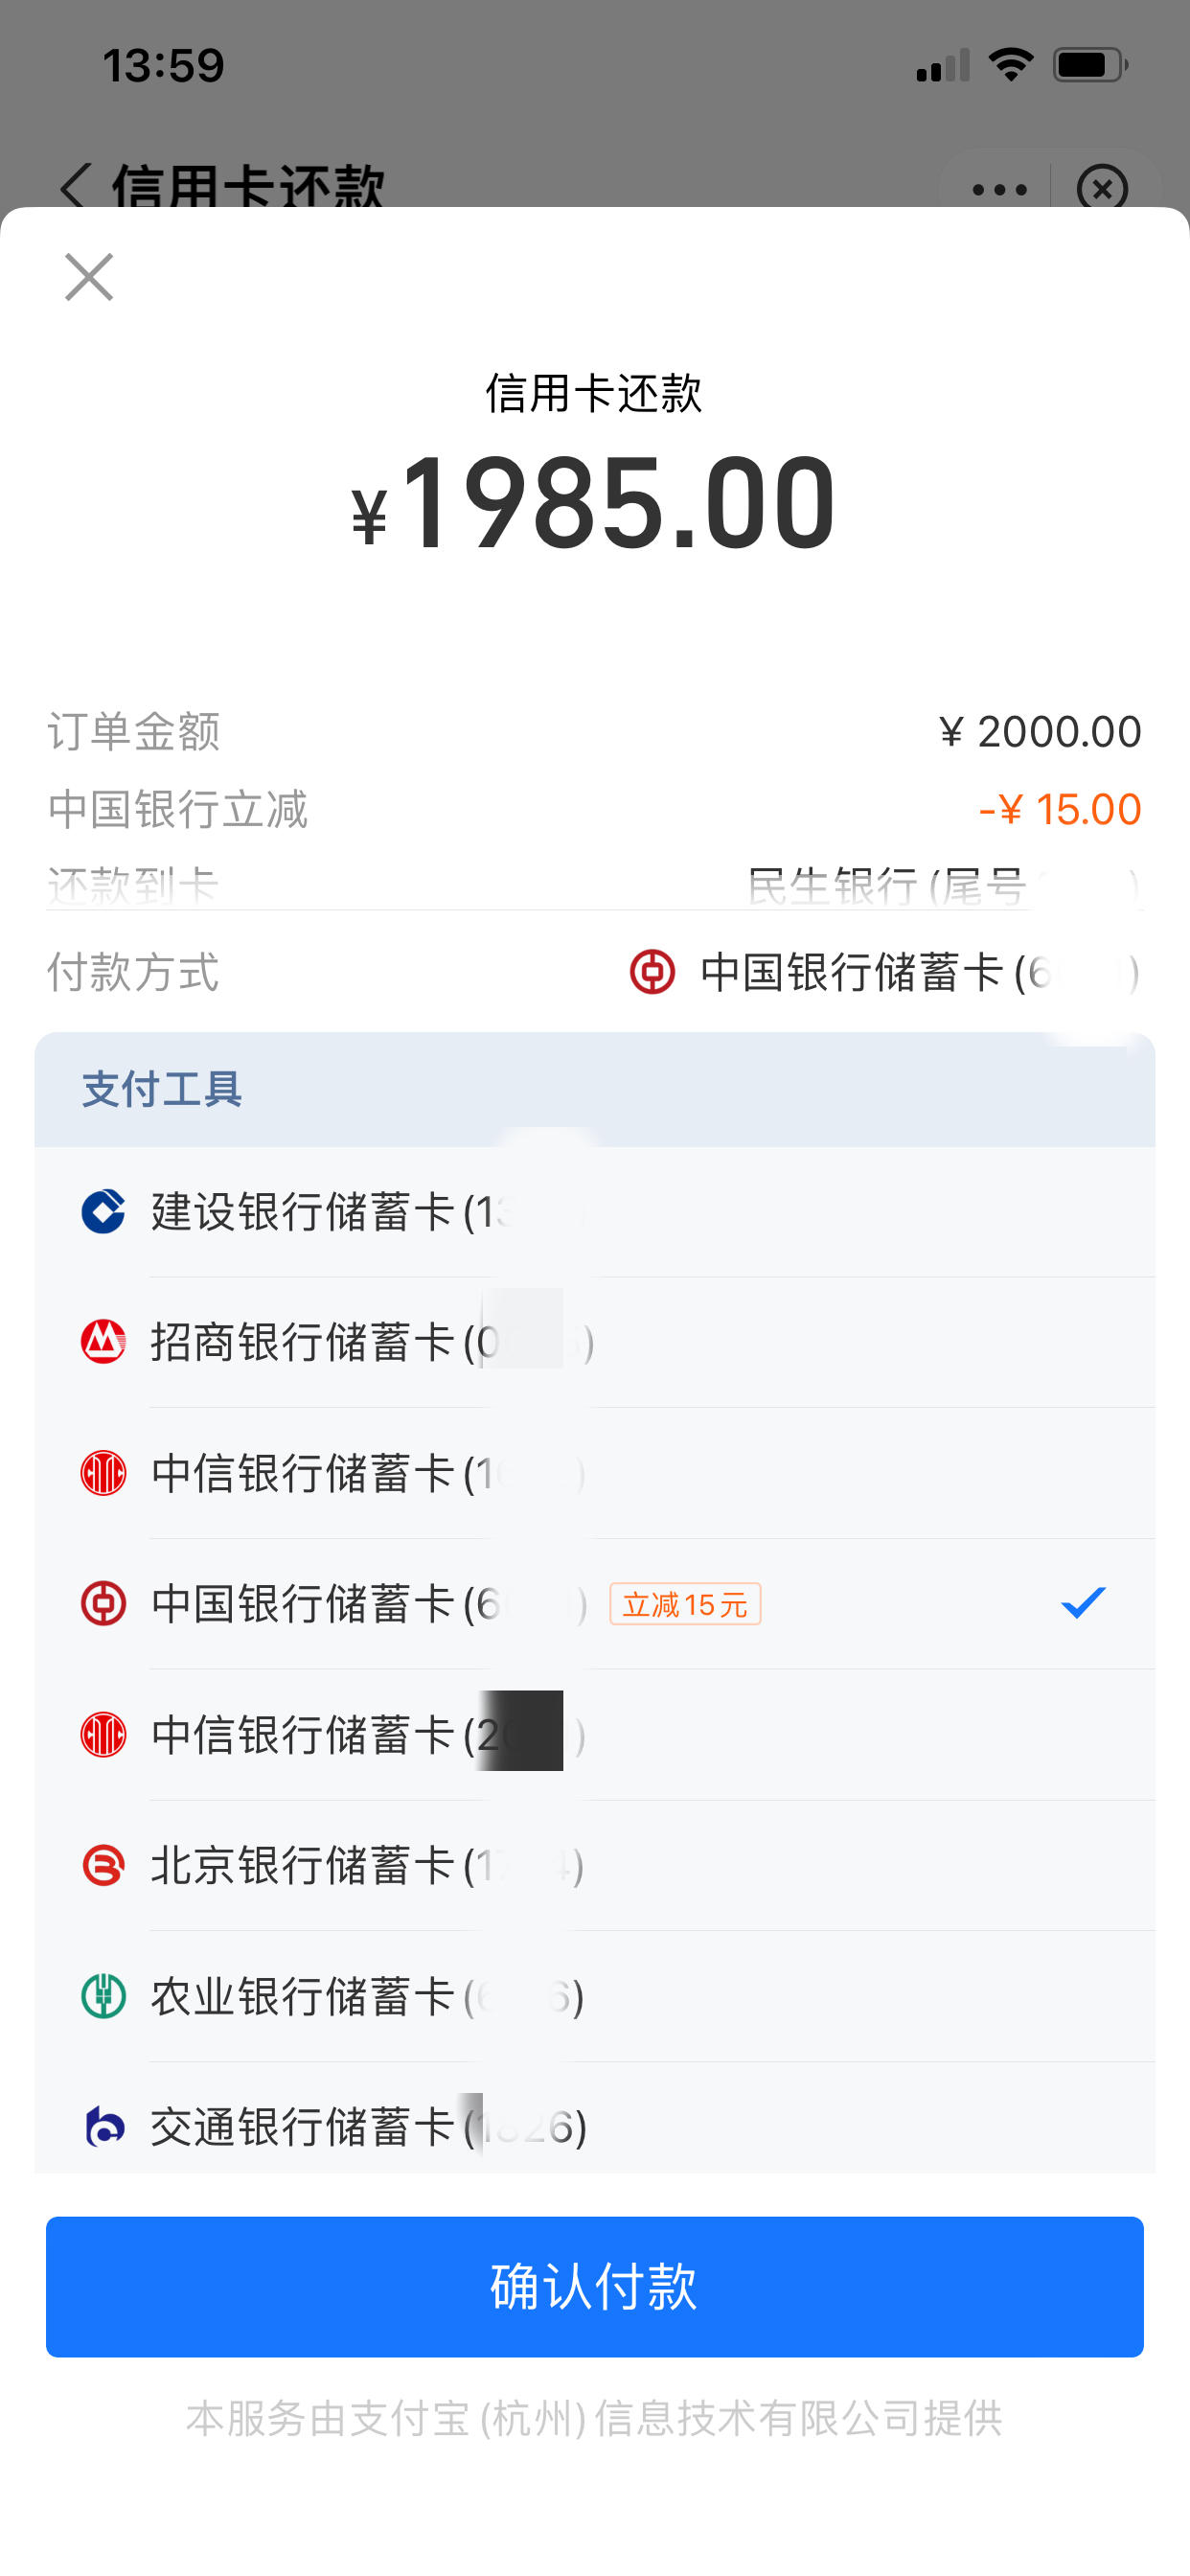Tap the blue checkmark on 中国银行储蓄卡
This screenshot has height=2576, width=1190.
(1083, 1603)
